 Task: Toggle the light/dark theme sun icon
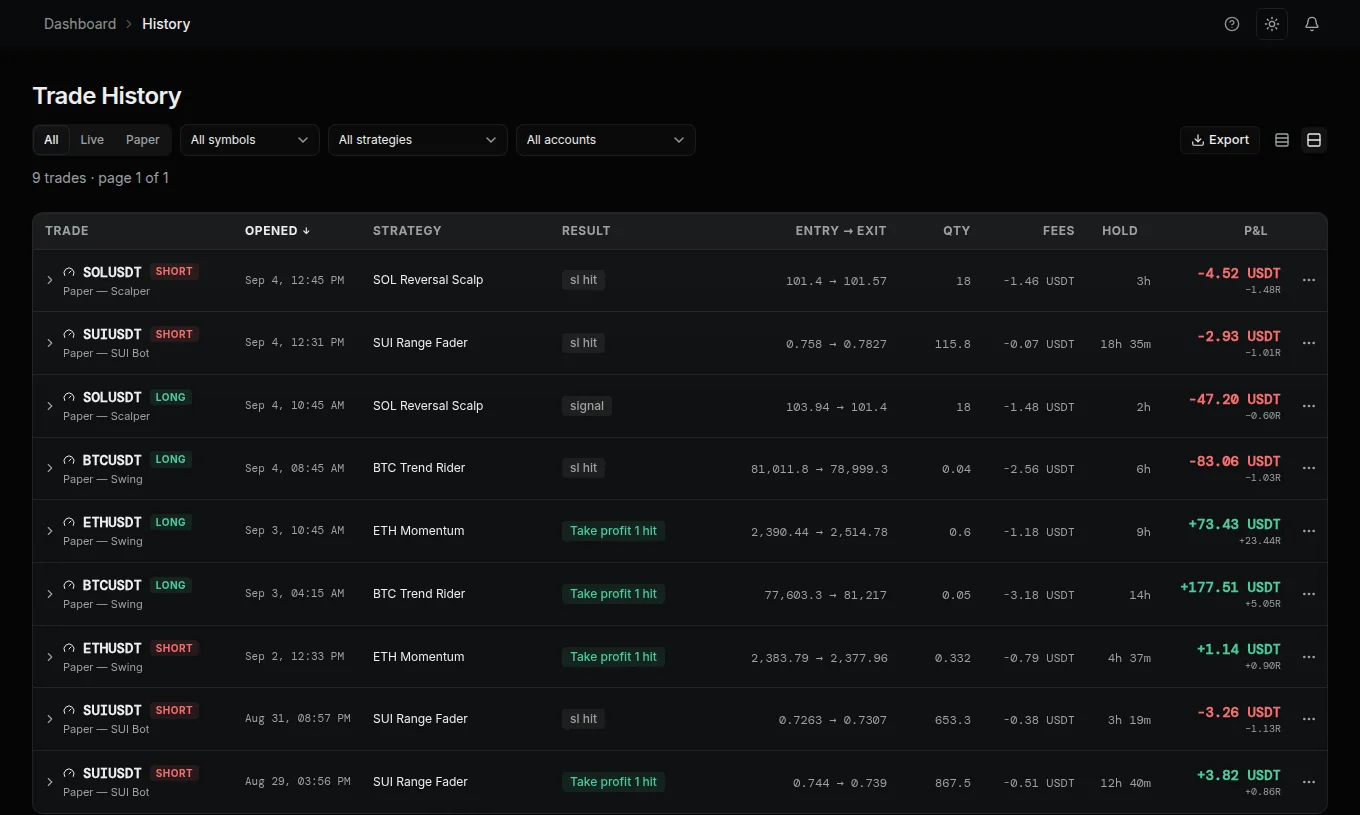coord(1272,24)
